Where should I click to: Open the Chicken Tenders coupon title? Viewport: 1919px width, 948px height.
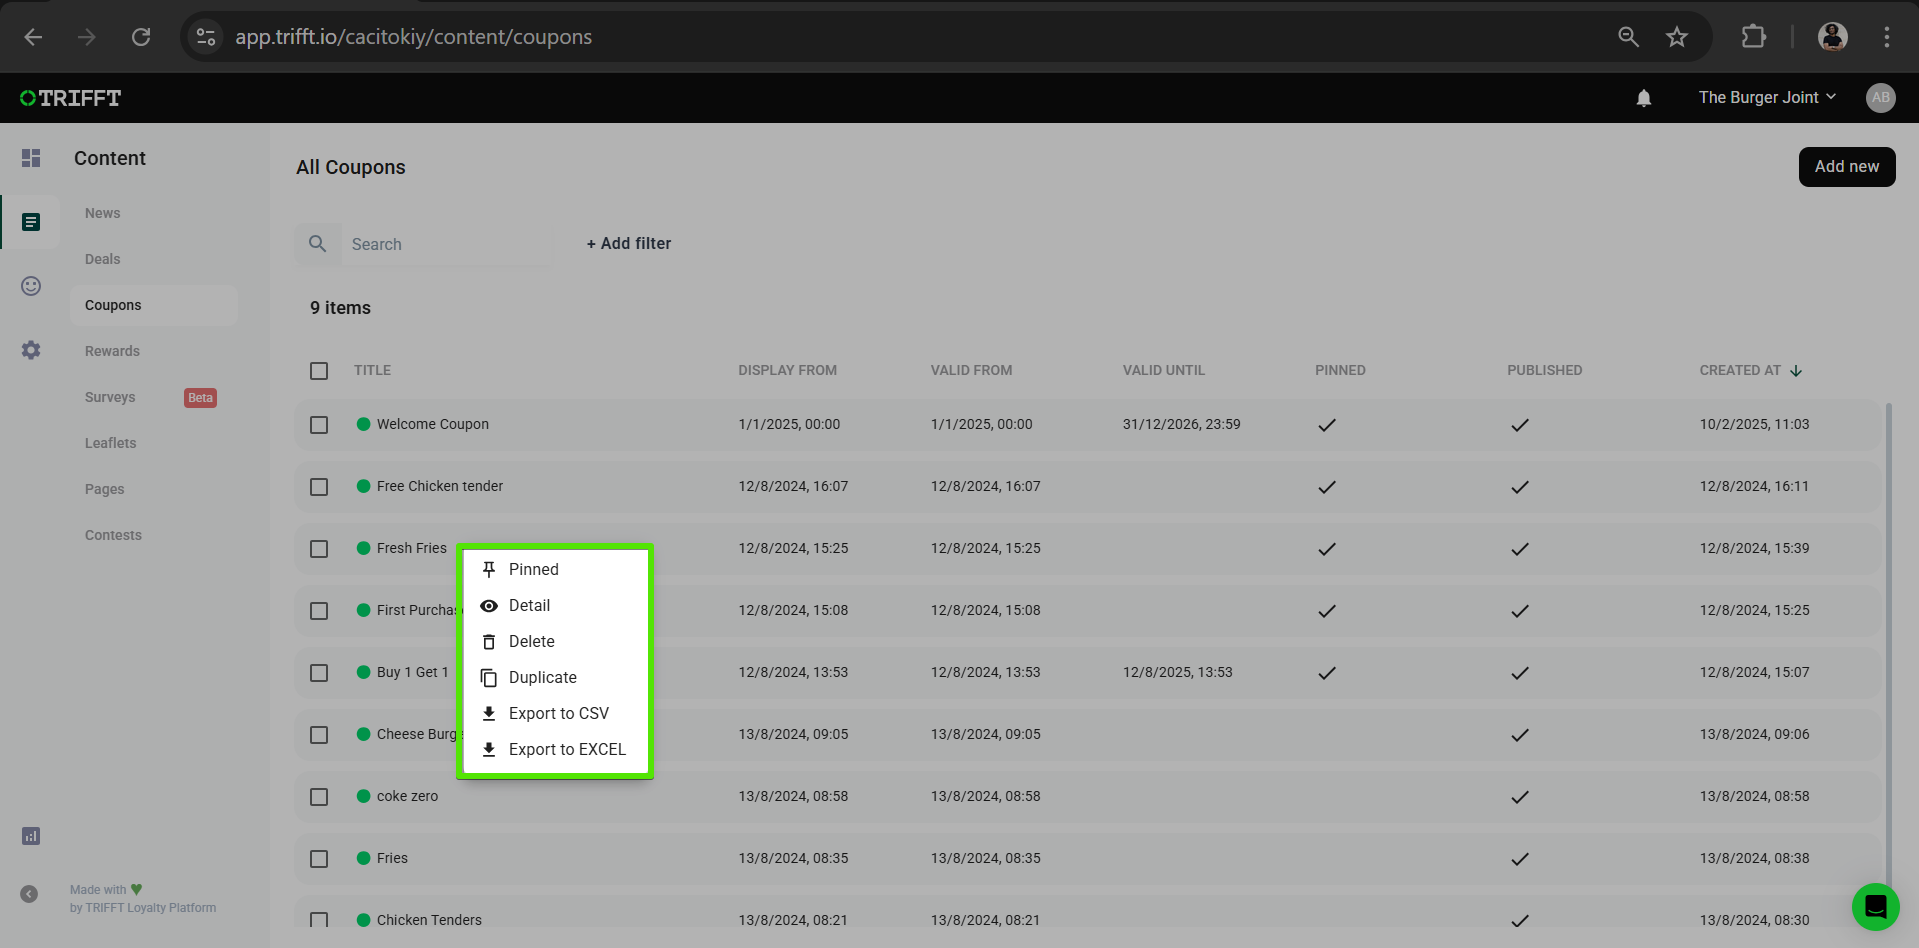tap(429, 920)
